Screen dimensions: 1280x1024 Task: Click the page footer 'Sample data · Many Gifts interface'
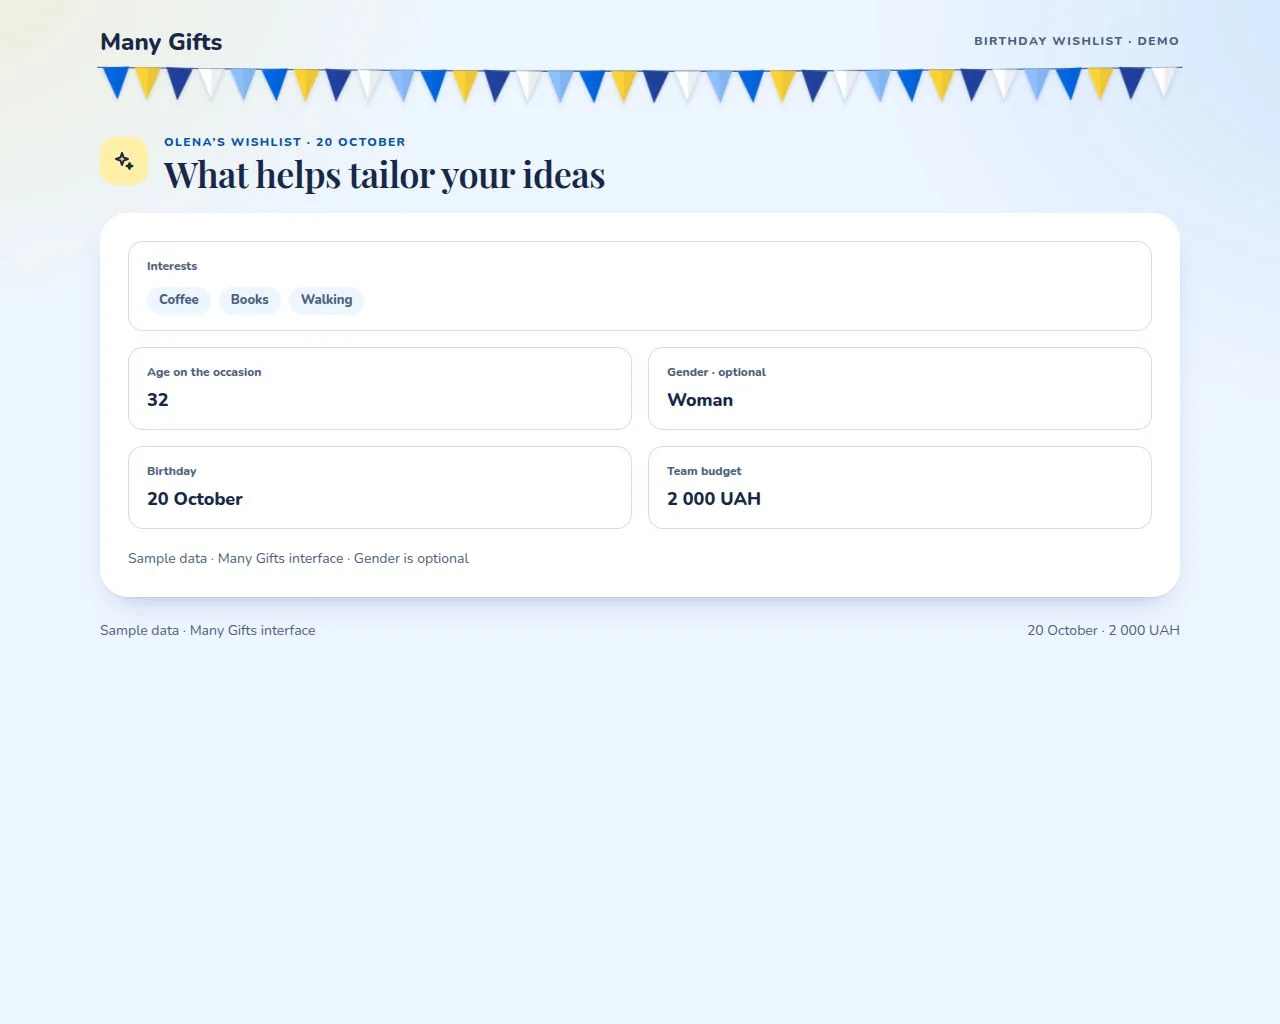(x=208, y=631)
